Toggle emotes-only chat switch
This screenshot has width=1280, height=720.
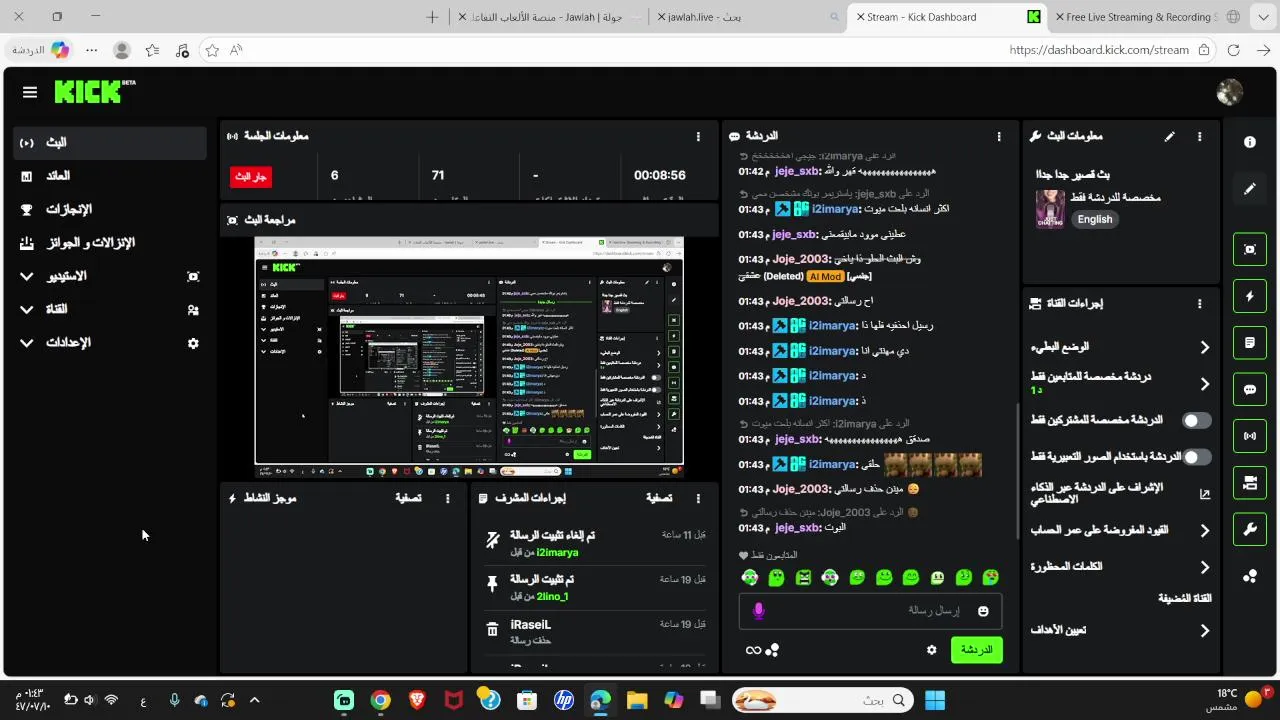point(1196,457)
